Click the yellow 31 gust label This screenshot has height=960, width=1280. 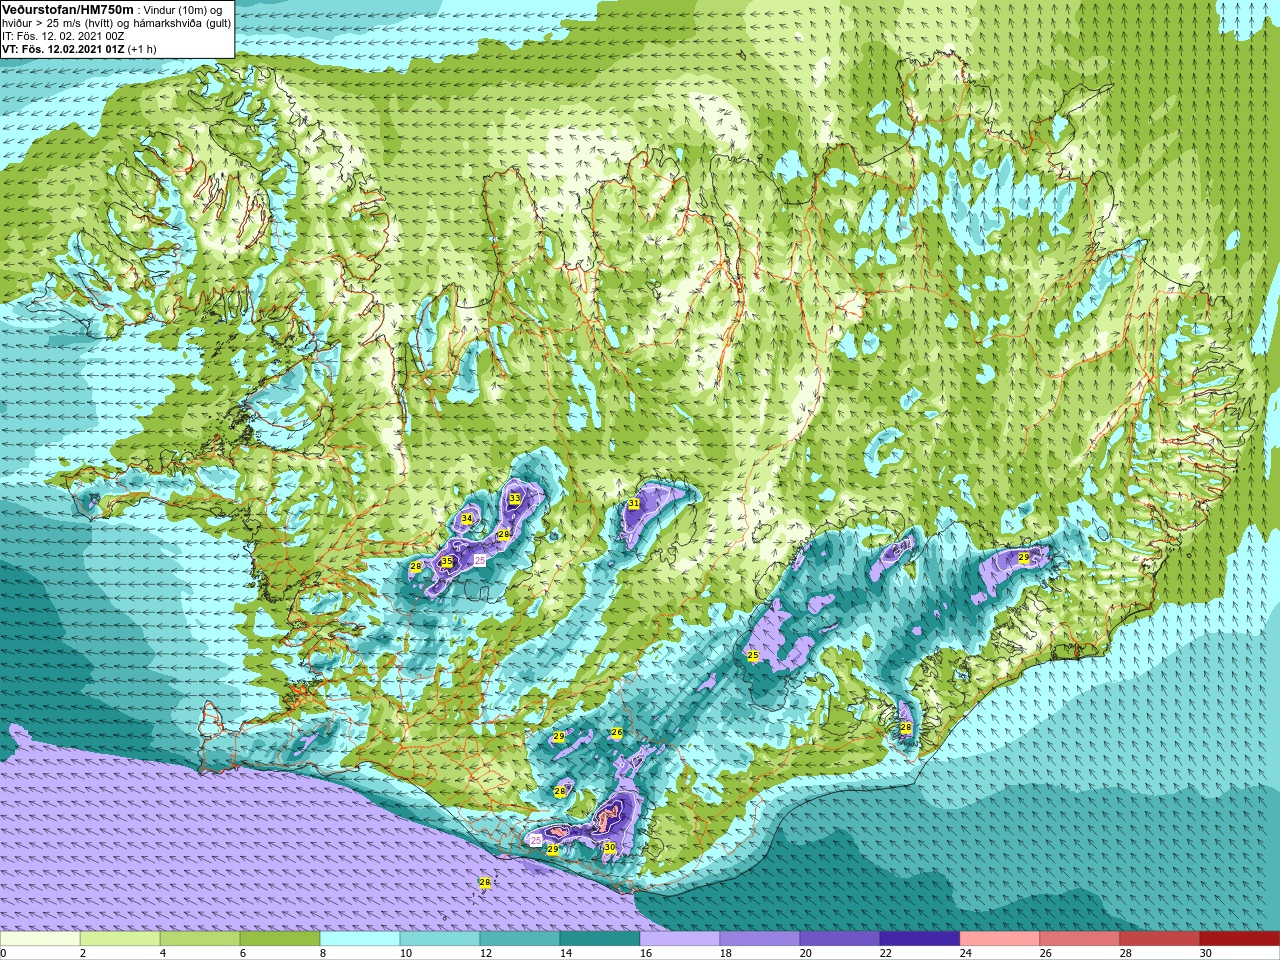coord(634,503)
